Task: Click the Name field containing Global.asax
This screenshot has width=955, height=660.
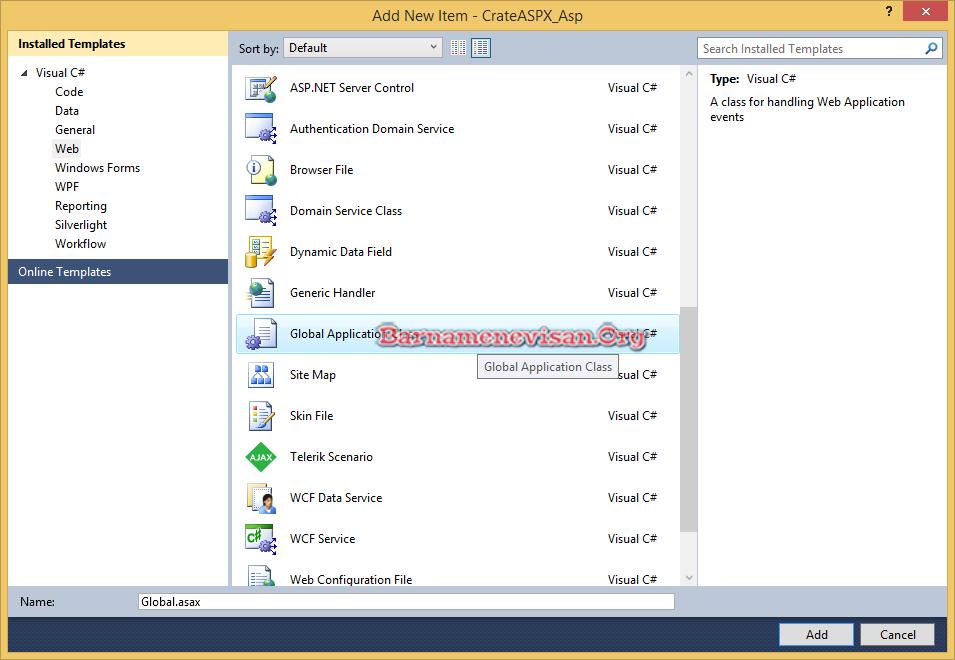Action: click(x=406, y=602)
